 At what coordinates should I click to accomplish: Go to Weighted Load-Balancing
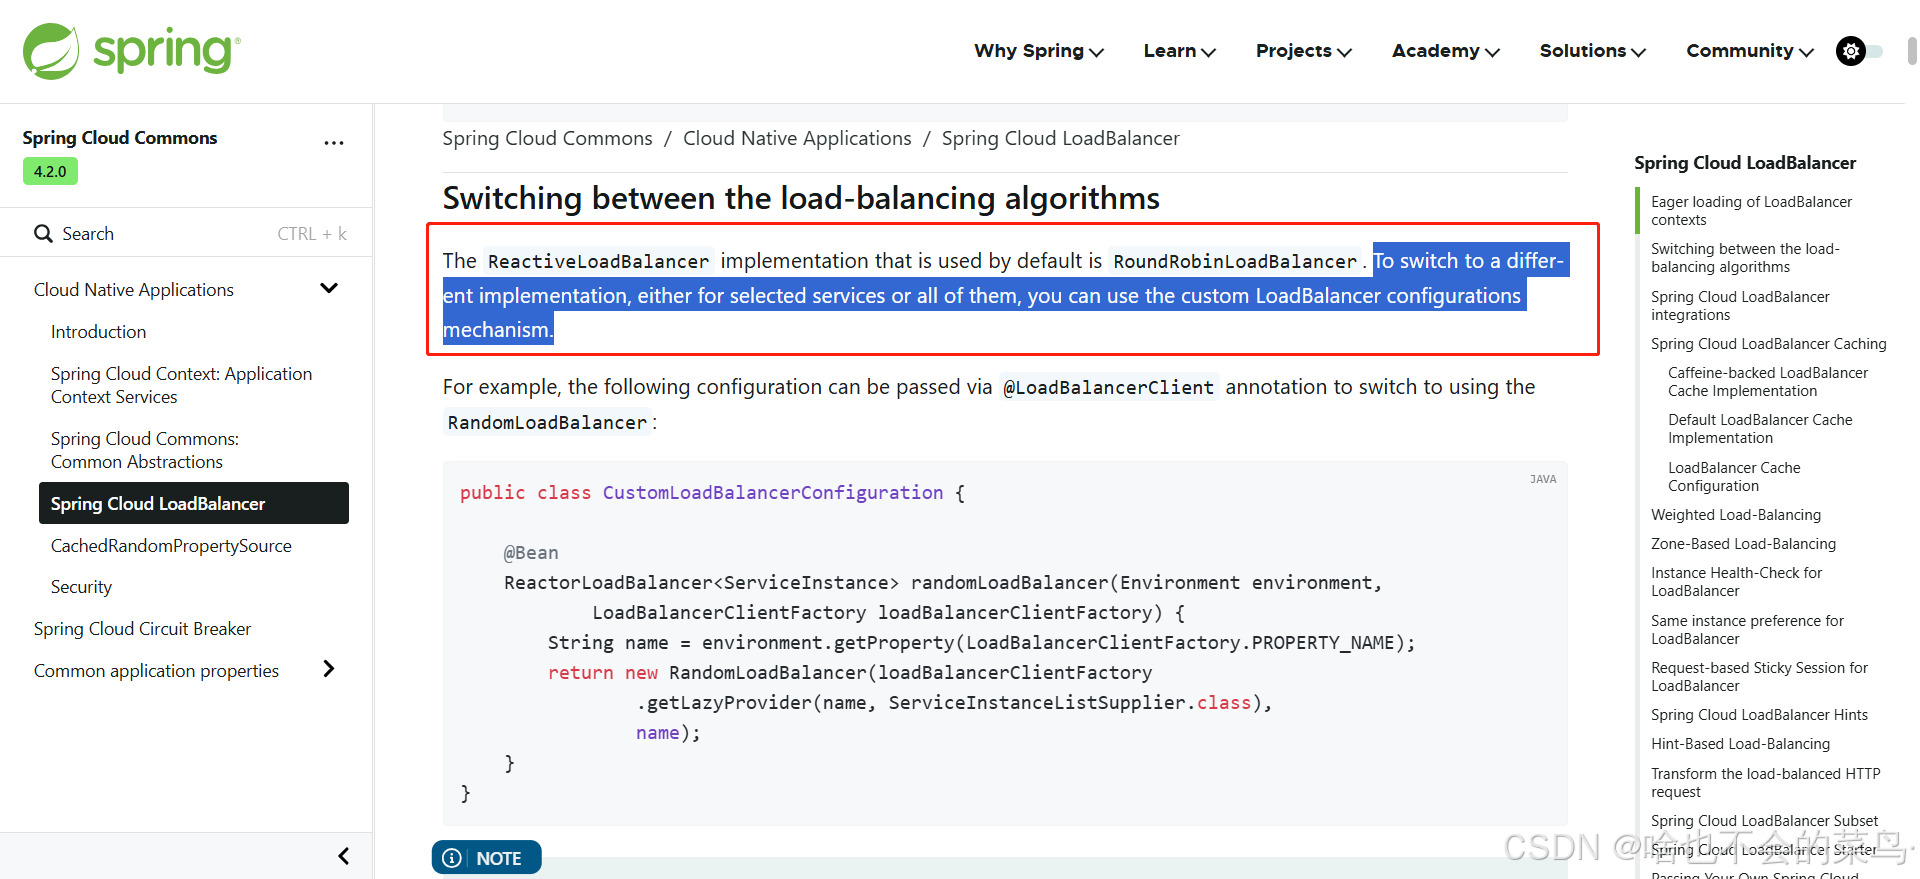point(1736,515)
